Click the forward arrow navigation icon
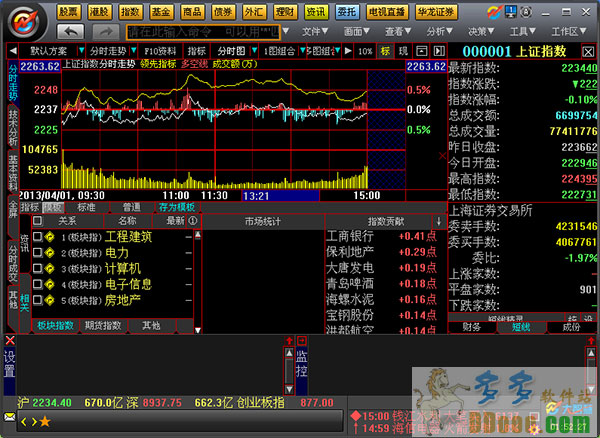Screen dimensions: 600x438 point(100,32)
